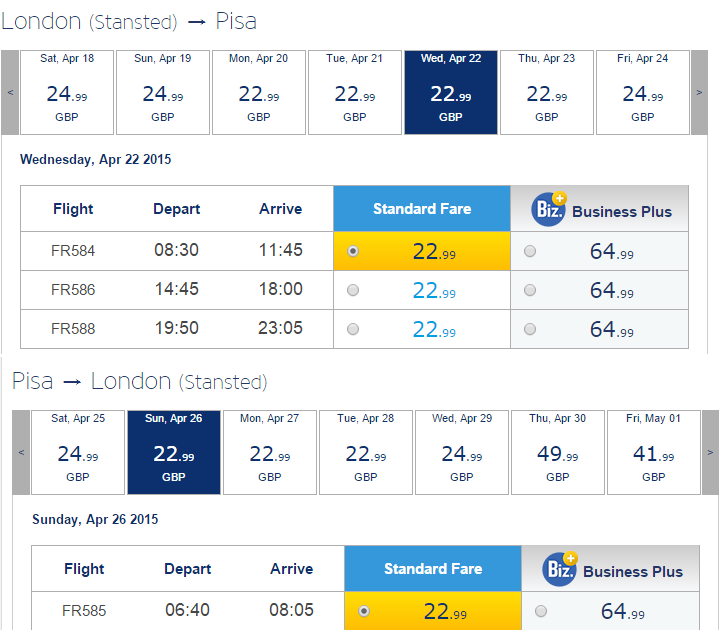Click the Biz Plus logo icon in outbound table
Screen dimensions: 721x631
pyautogui.click(x=549, y=208)
